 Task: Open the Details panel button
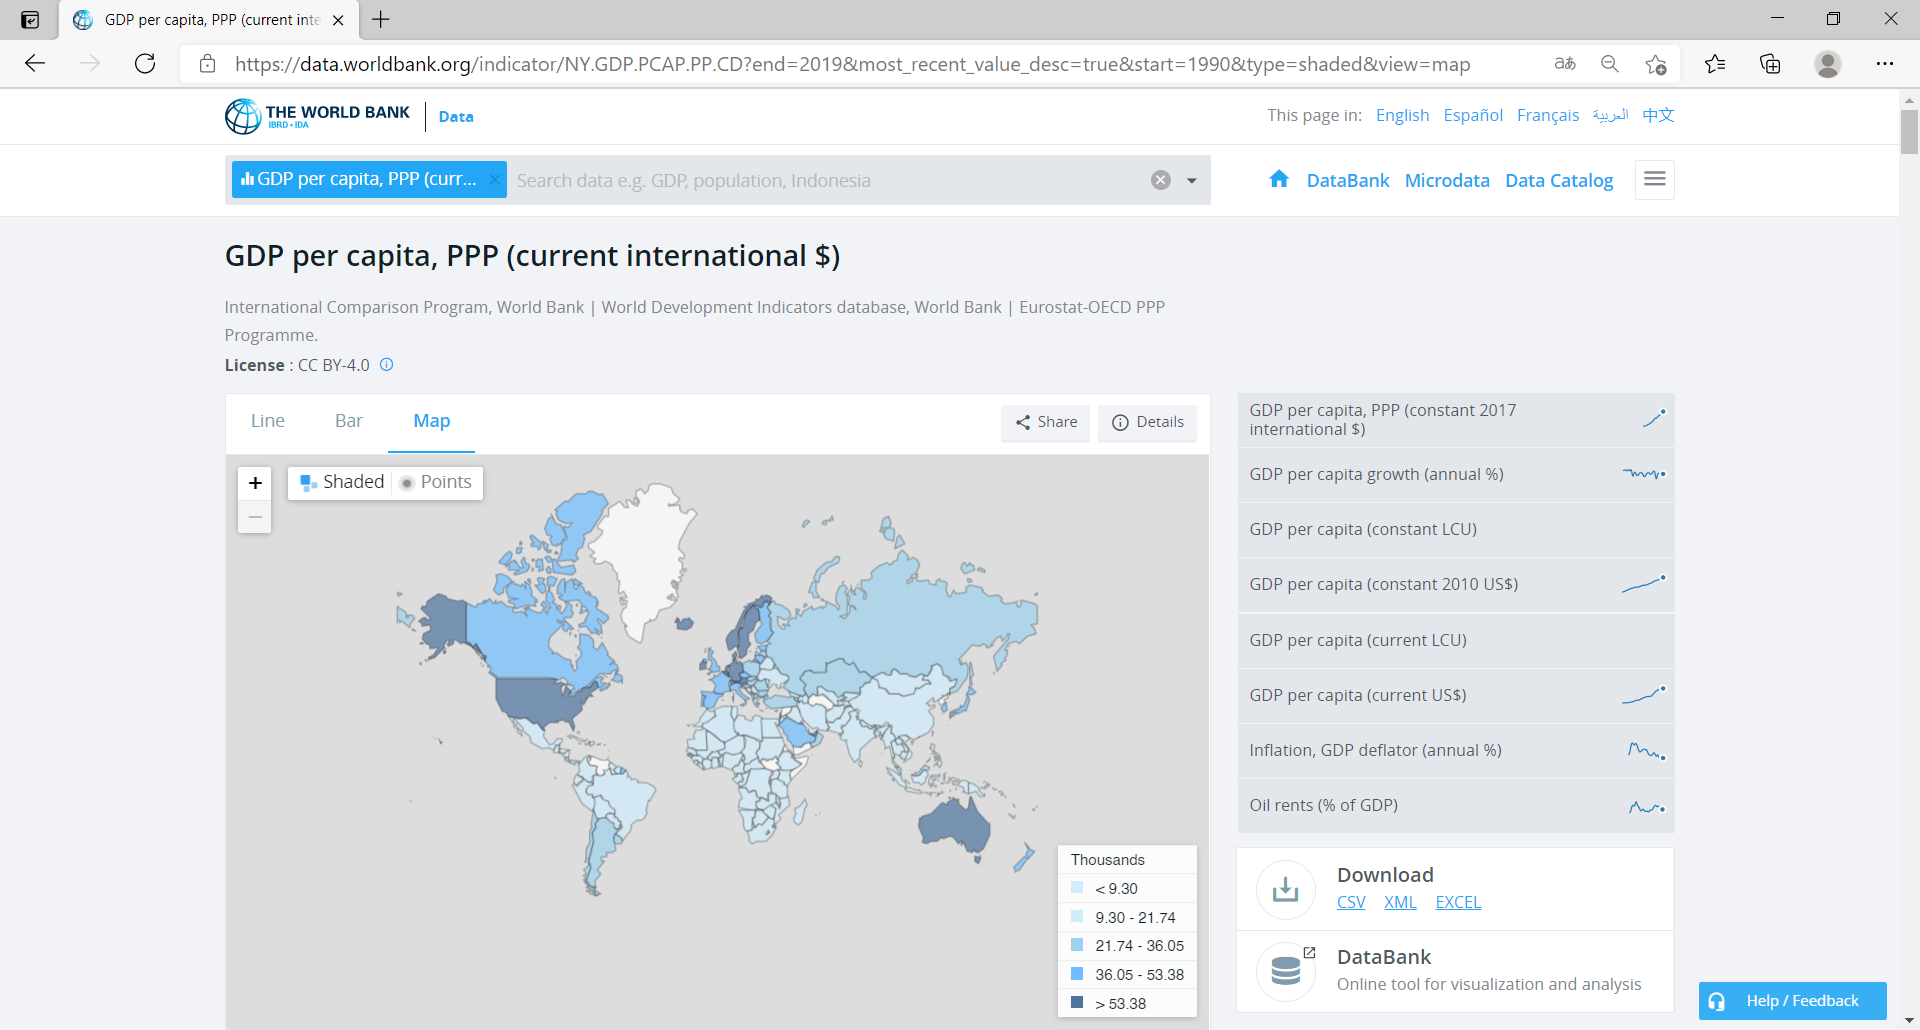tap(1147, 422)
